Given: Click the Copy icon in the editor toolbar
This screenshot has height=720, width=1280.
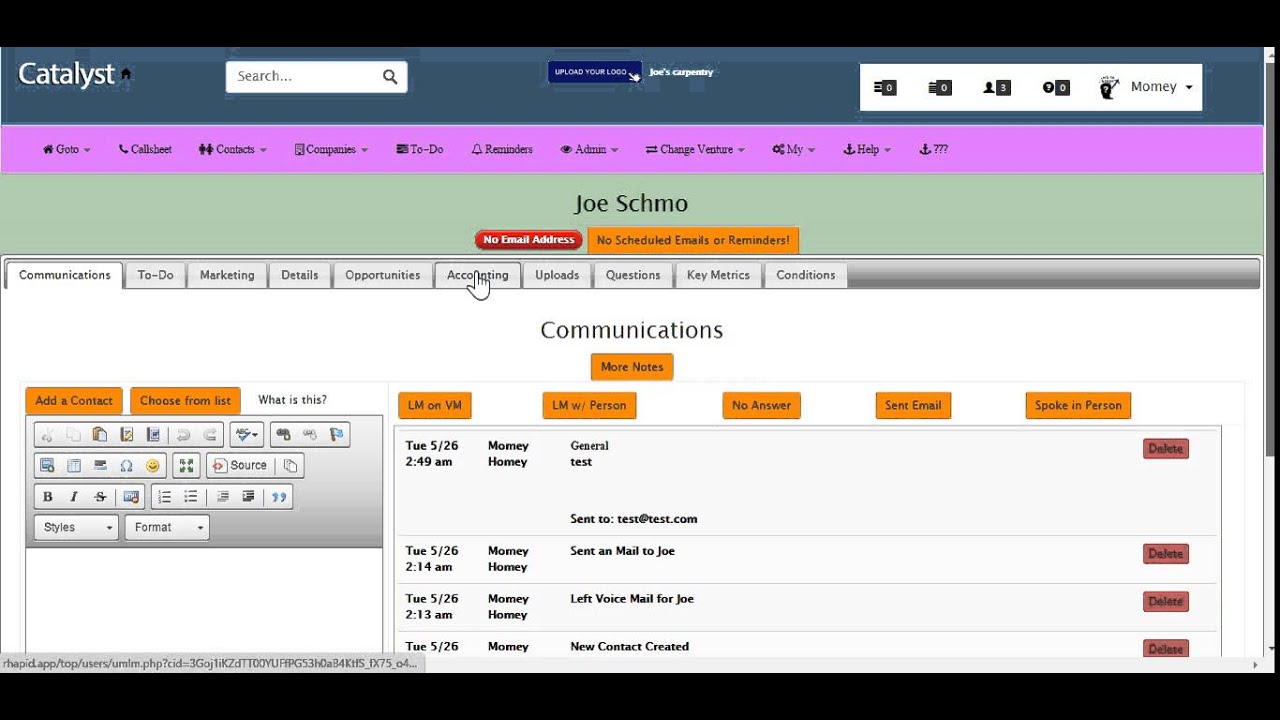Looking at the screenshot, I should click(73, 435).
